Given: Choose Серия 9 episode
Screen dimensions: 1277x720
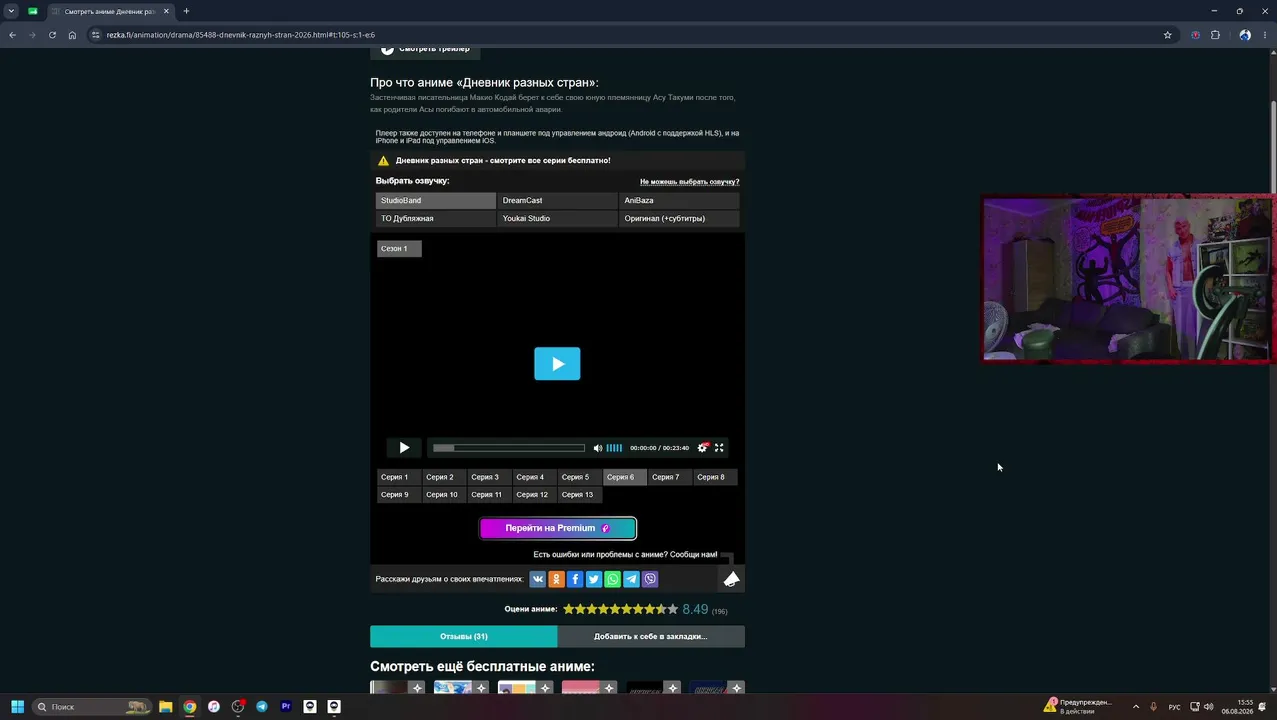Looking at the screenshot, I should pyautogui.click(x=399, y=495).
